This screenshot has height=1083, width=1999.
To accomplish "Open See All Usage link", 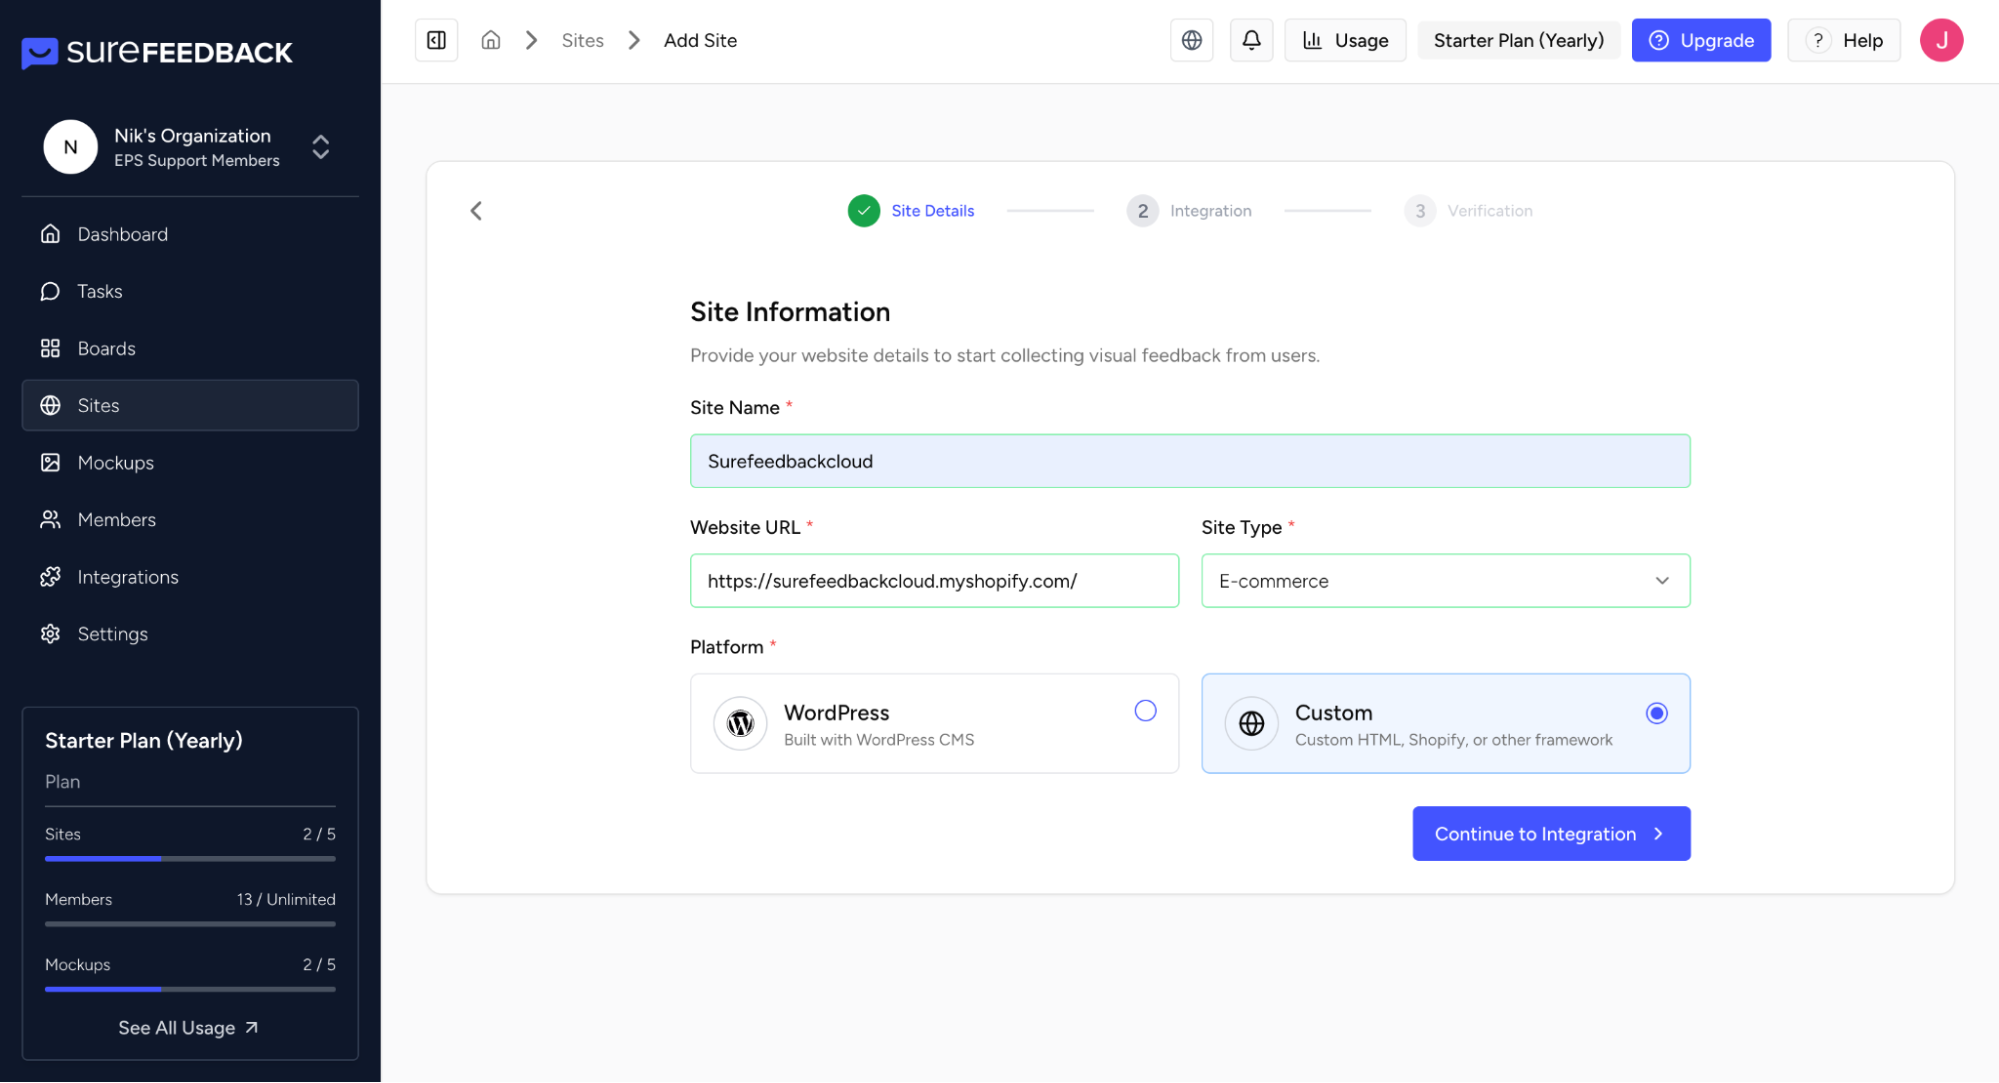I will click(188, 1028).
